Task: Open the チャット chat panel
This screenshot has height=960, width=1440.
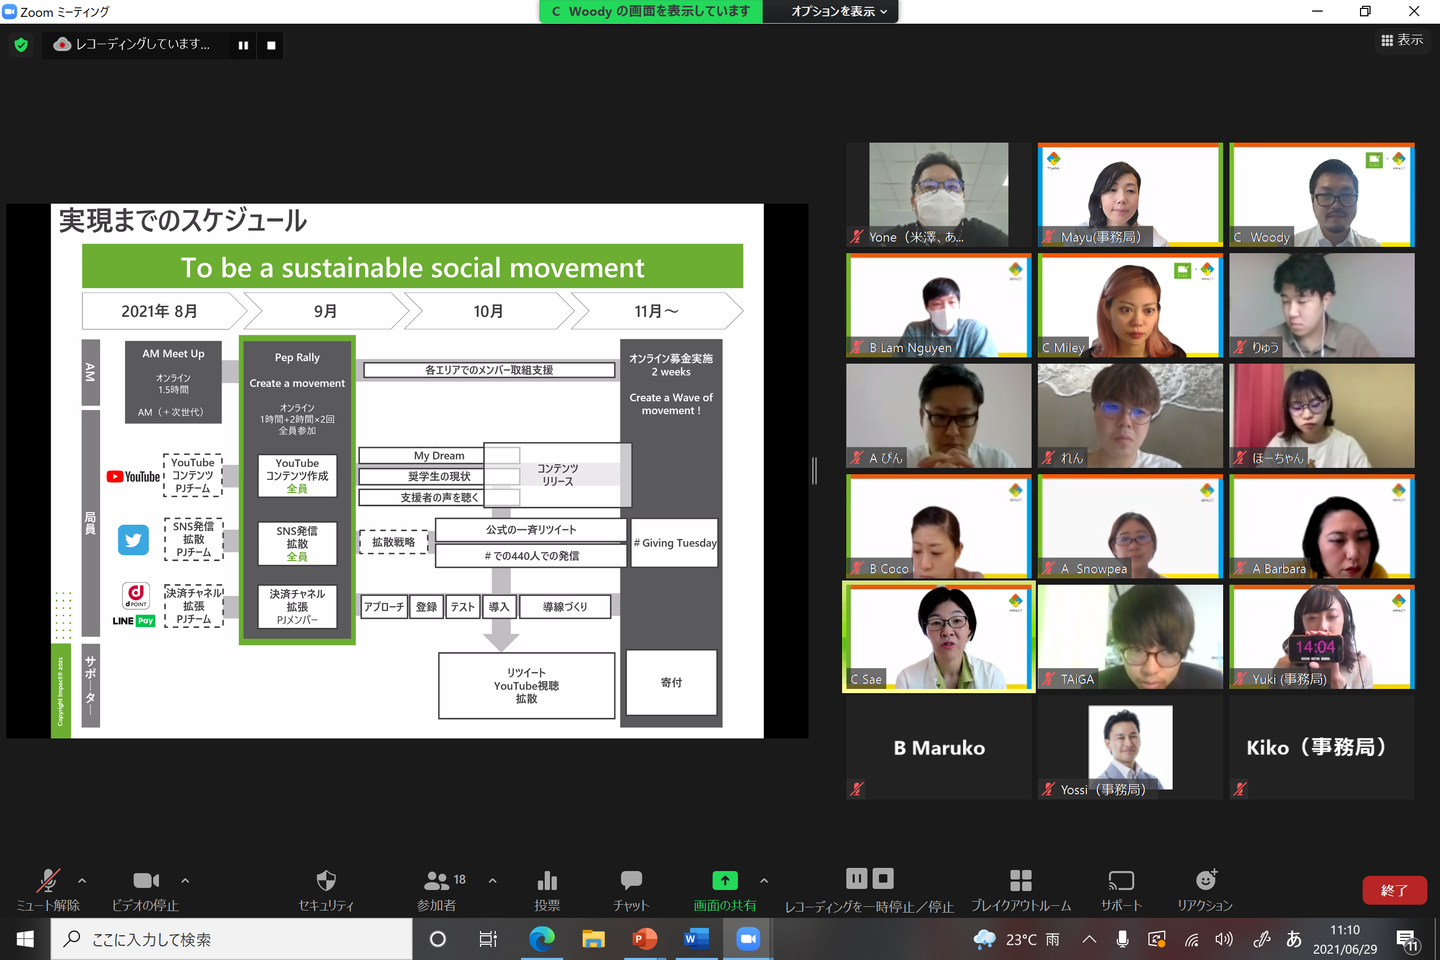Action: (631, 889)
